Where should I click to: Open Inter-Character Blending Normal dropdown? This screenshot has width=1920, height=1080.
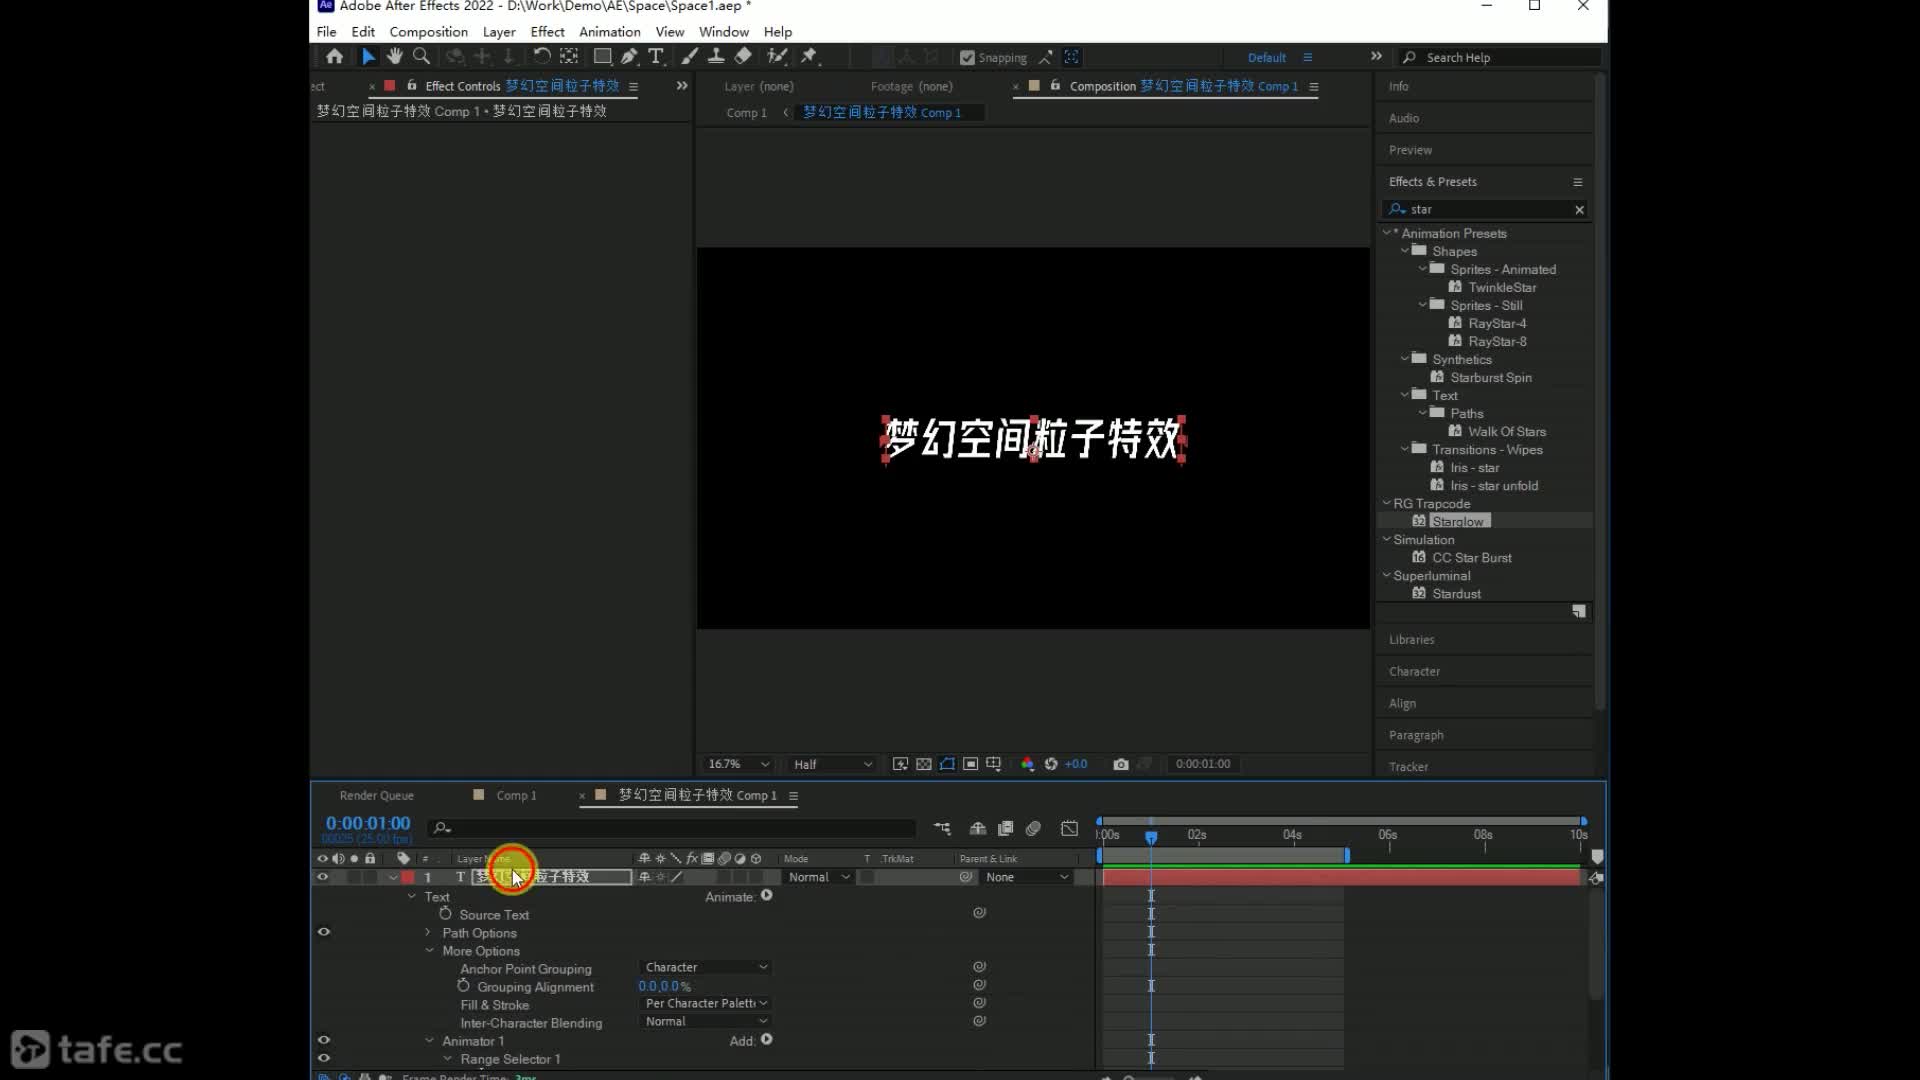pyautogui.click(x=706, y=1021)
